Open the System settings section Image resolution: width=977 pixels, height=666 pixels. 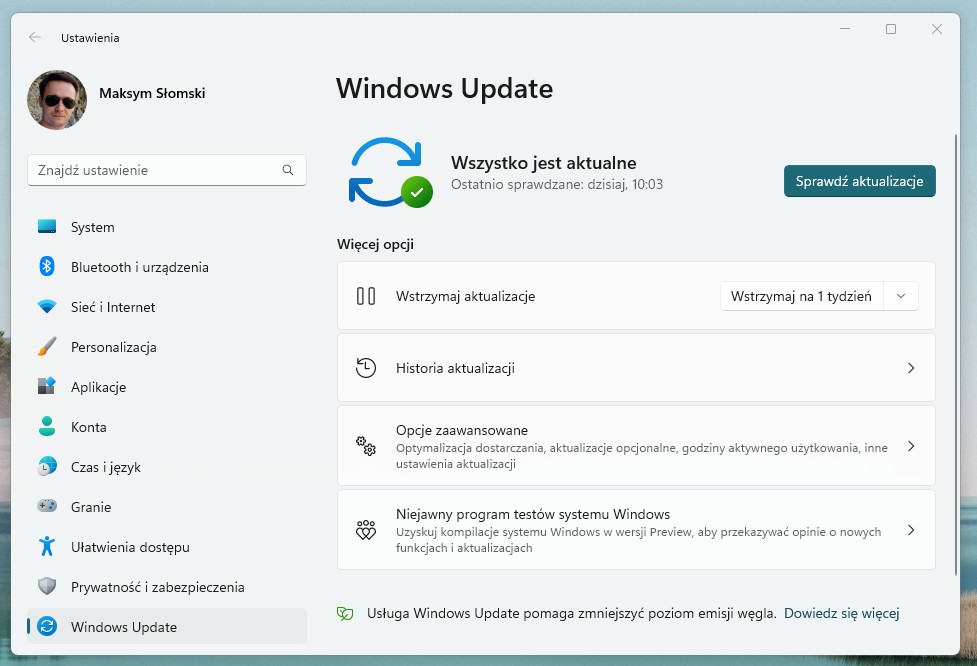point(92,227)
